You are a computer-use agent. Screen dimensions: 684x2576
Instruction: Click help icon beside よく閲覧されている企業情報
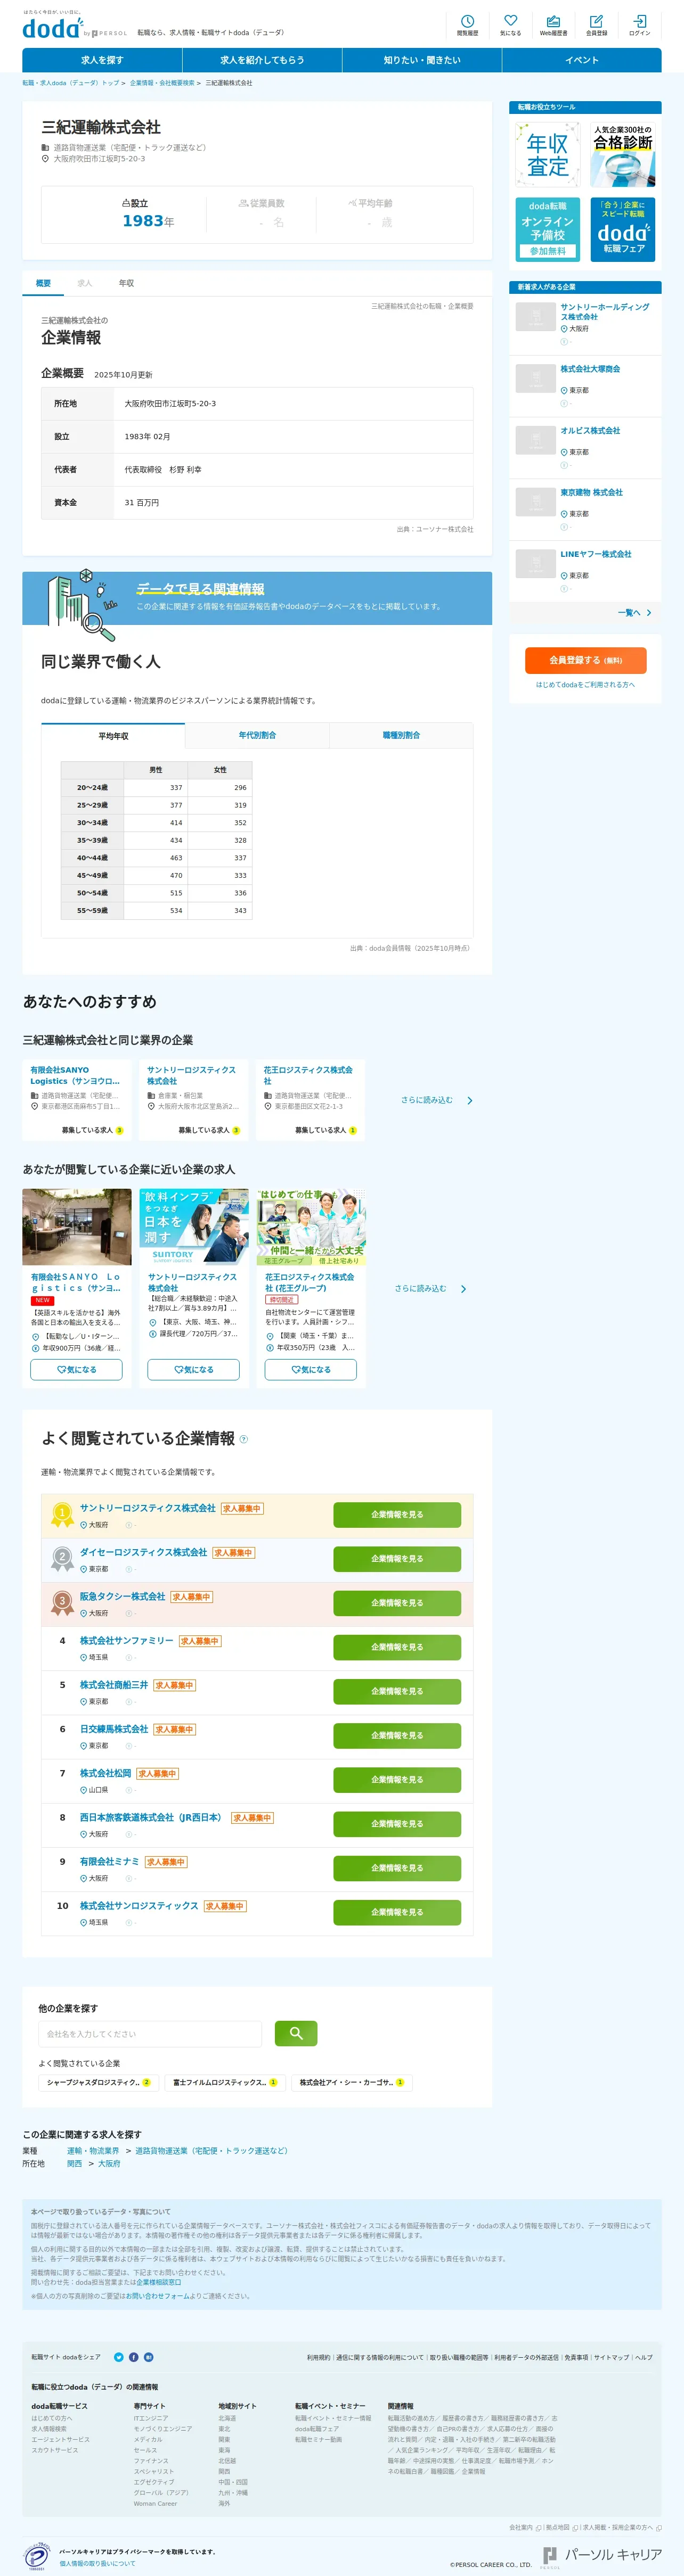click(244, 1439)
